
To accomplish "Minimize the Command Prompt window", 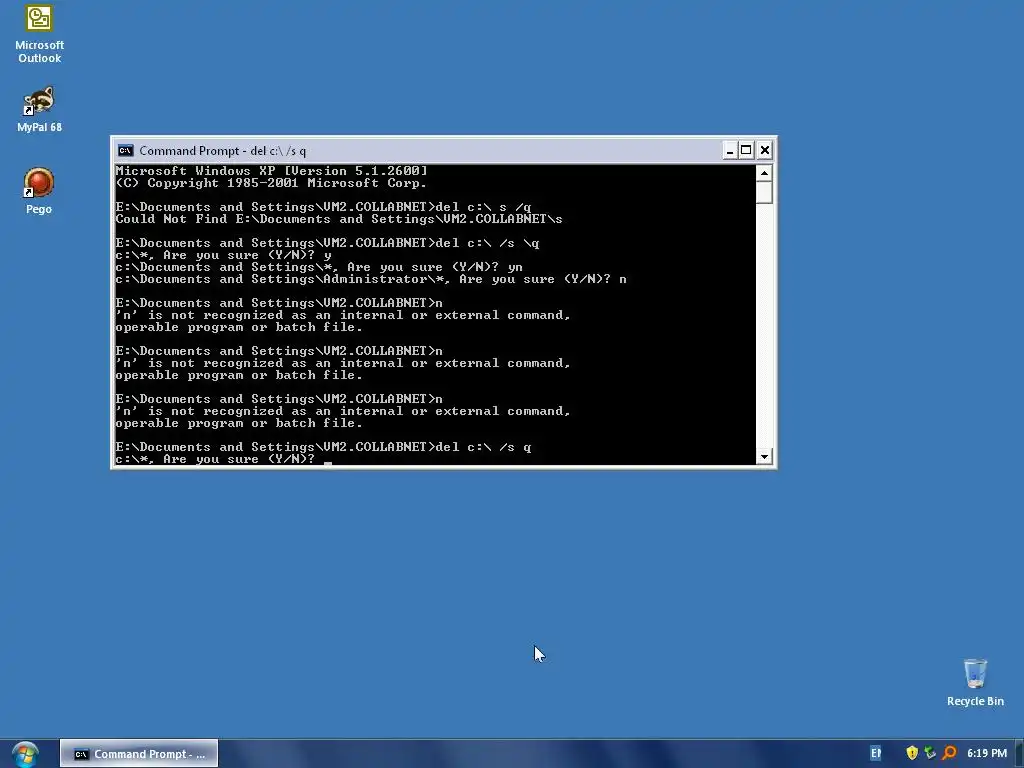I will click(x=729, y=151).
